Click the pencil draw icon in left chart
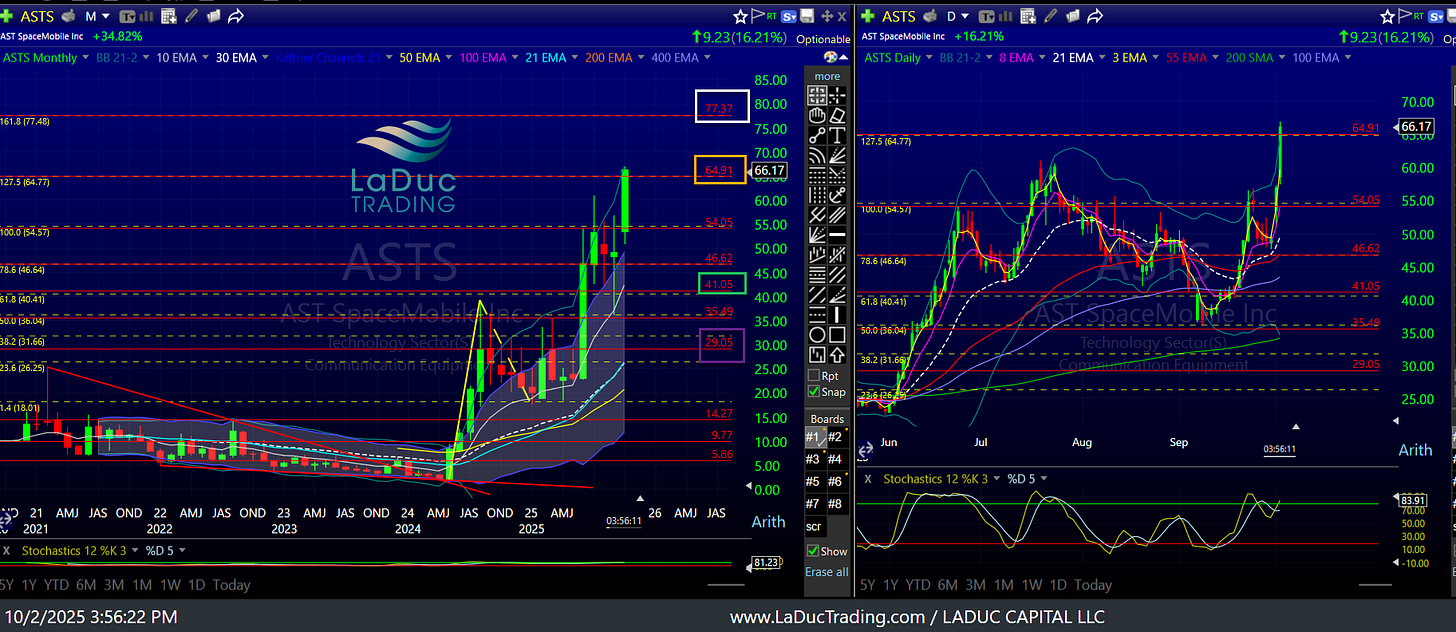This screenshot has width=1456, height=632. (x=191, y=16)
